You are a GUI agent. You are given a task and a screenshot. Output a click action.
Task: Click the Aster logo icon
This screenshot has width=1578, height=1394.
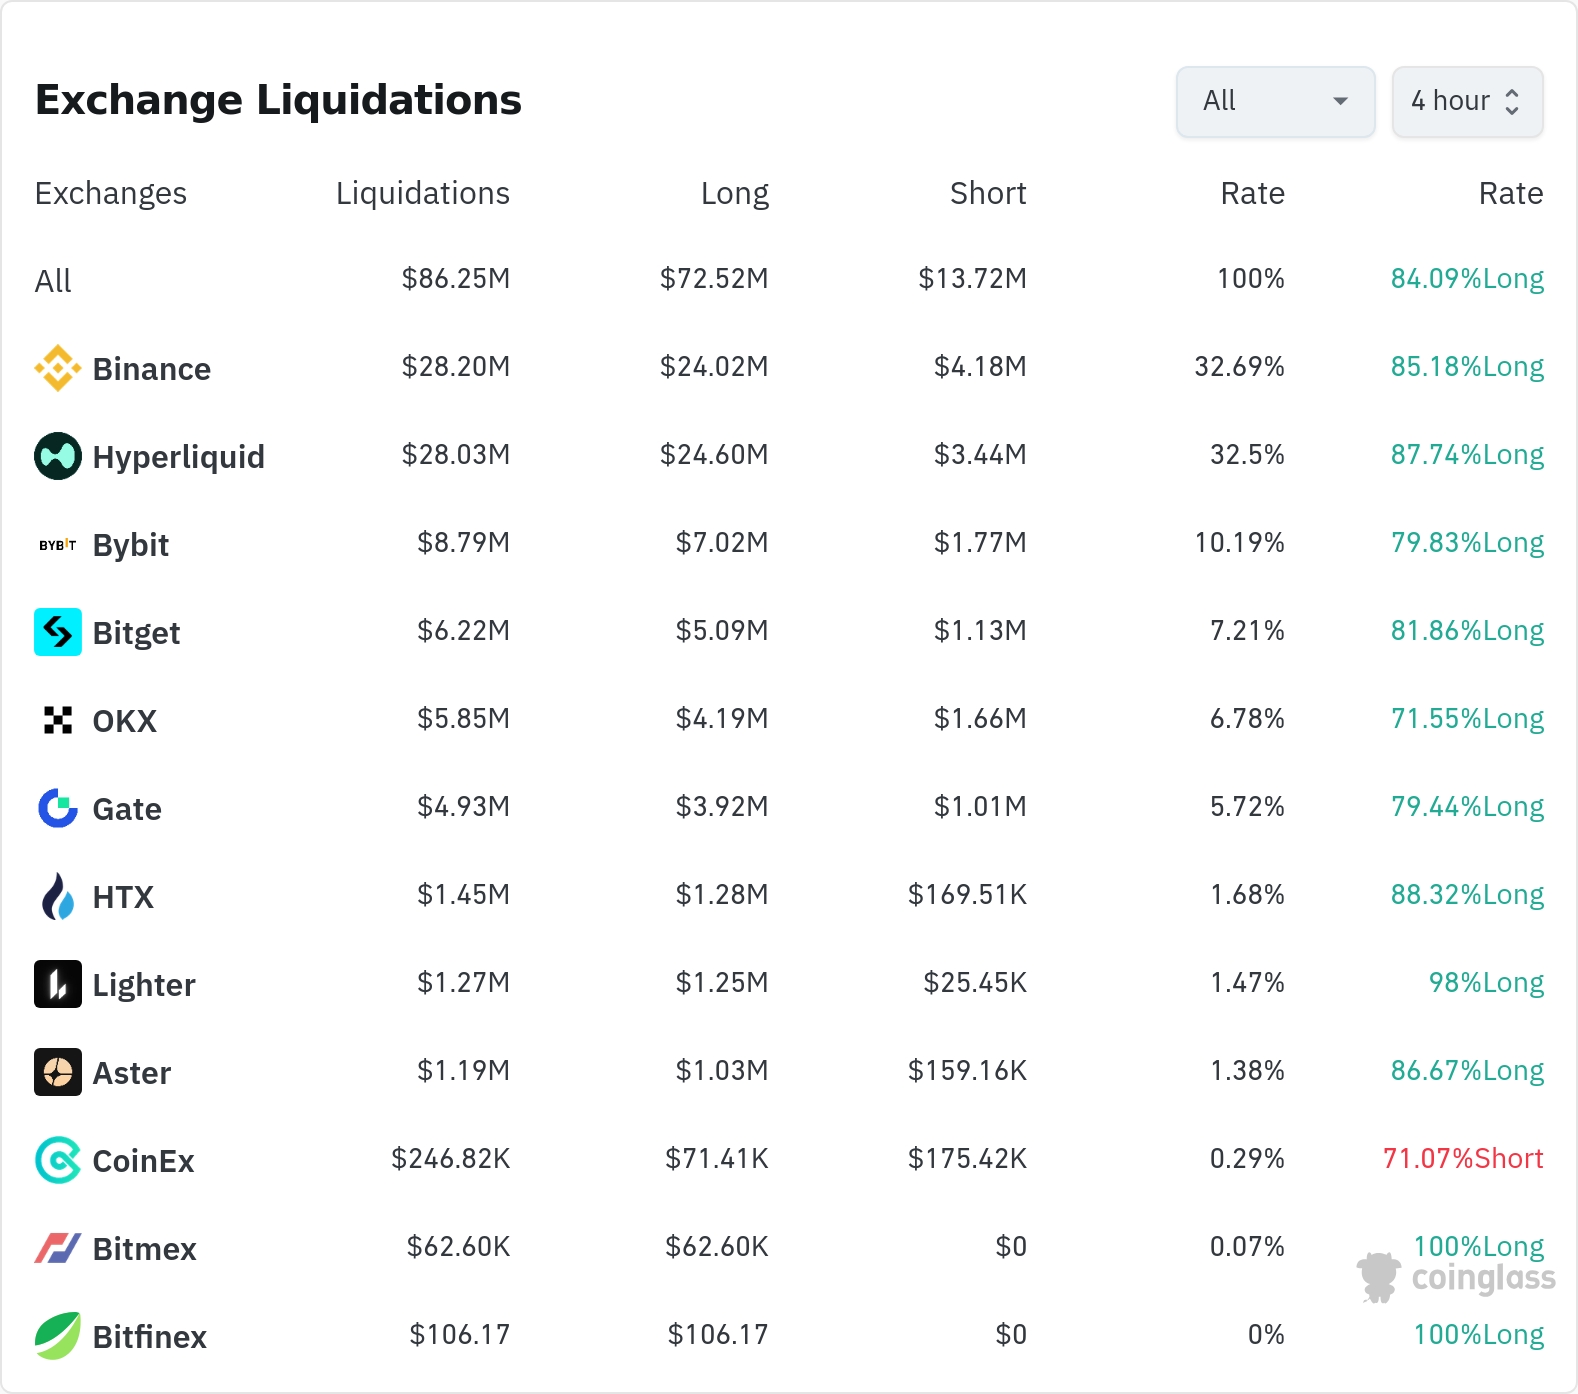point(58,1072)
